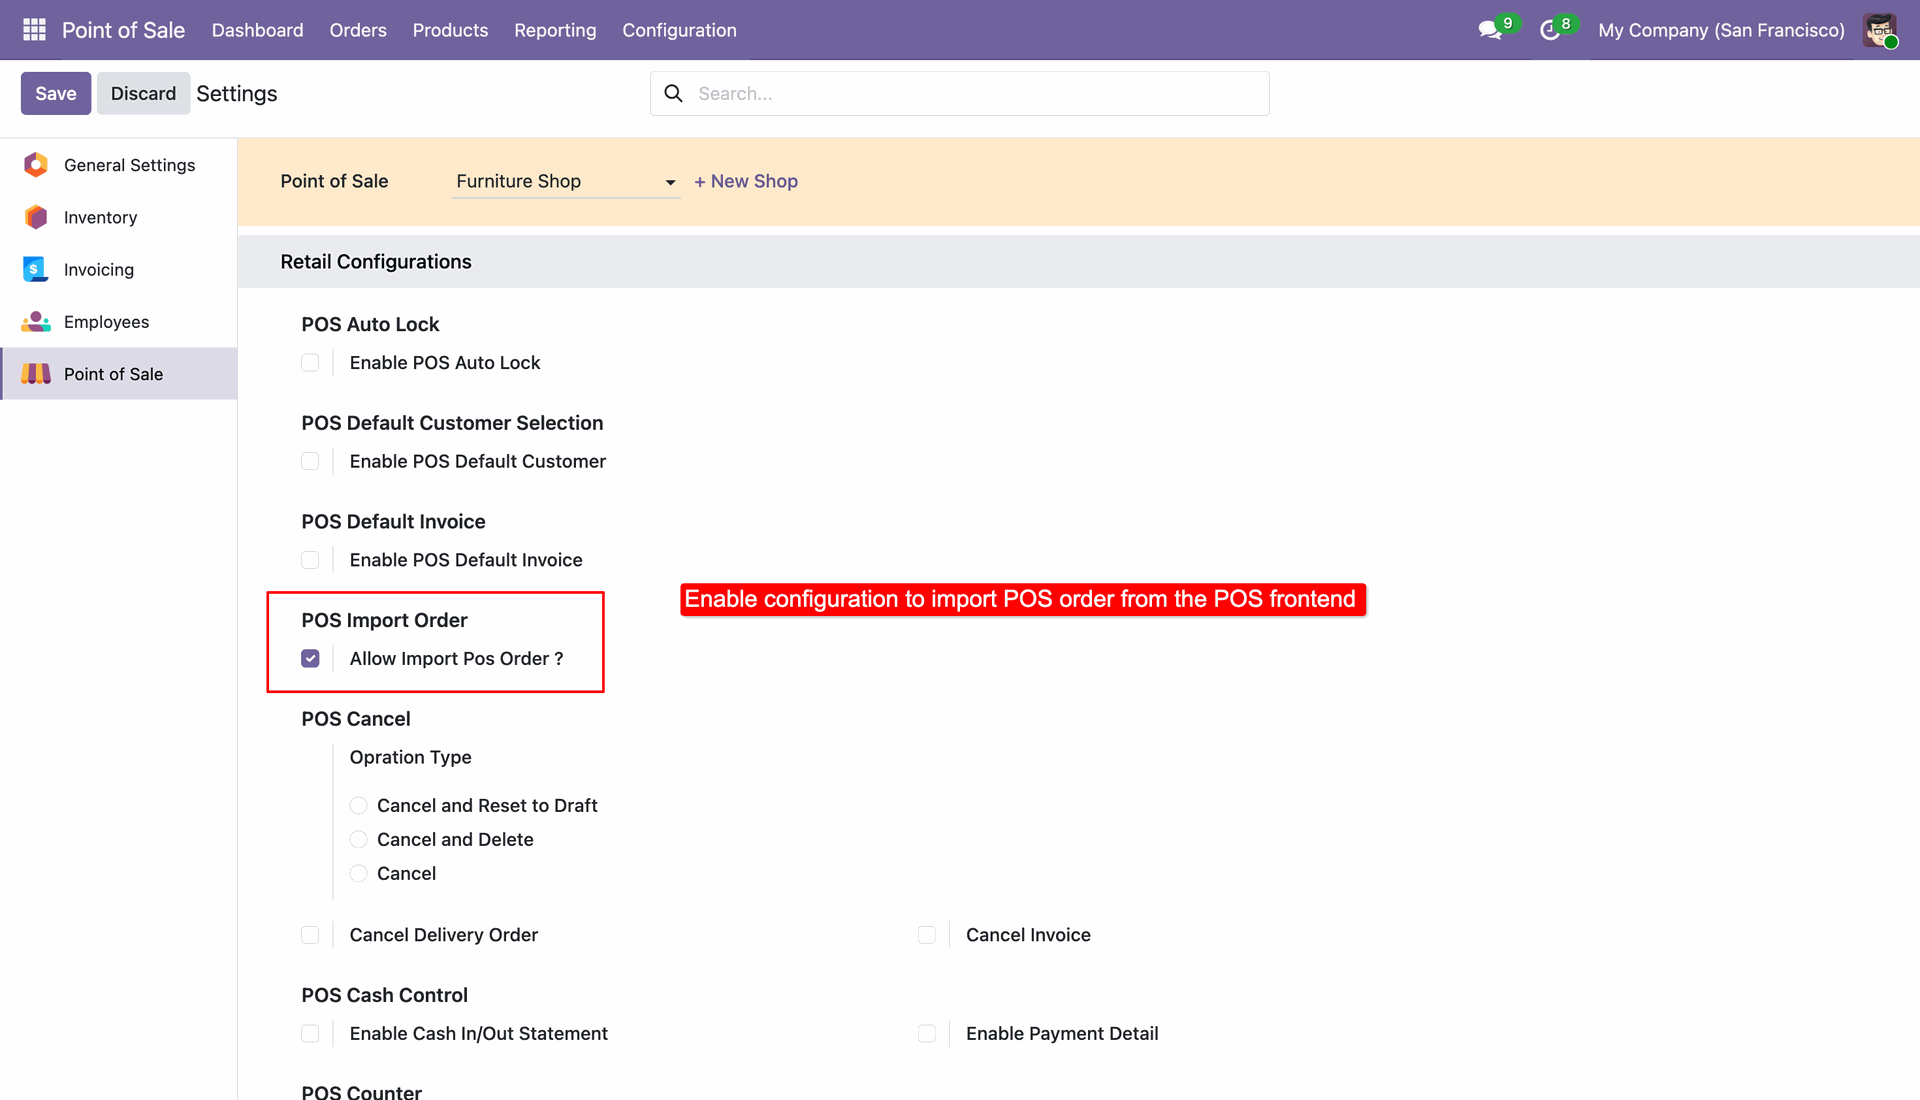Click the Retail Configurations heading

coord(376,261)
